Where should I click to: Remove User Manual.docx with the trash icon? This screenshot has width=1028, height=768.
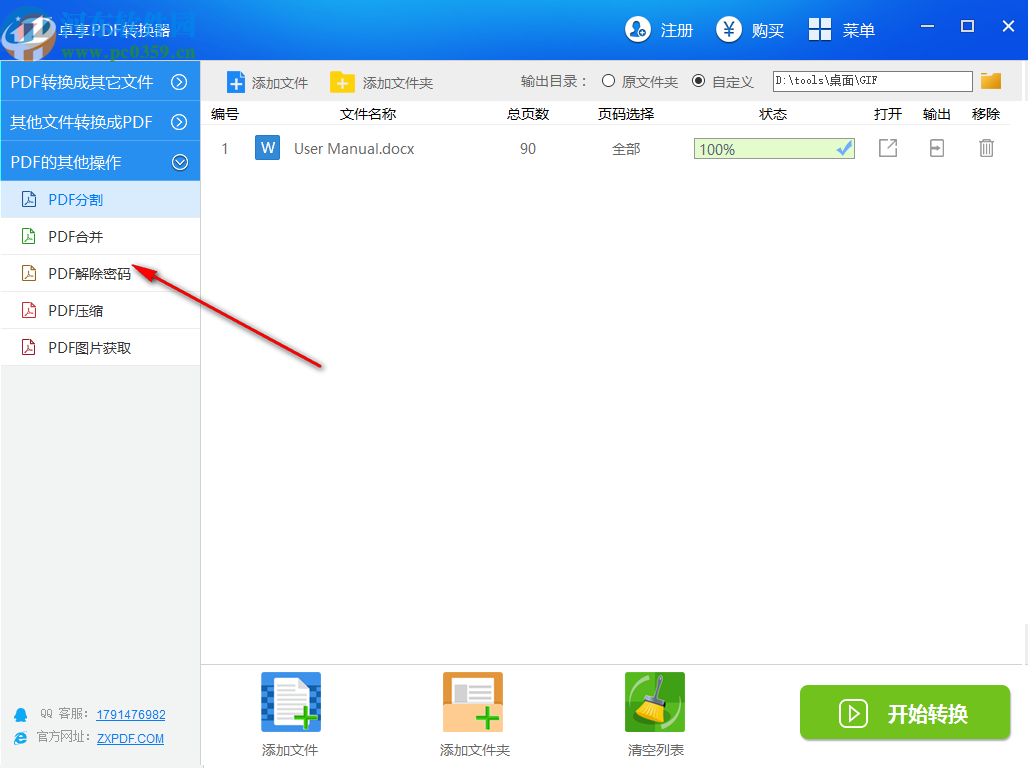pyautogui.click(x=986, y=148)
